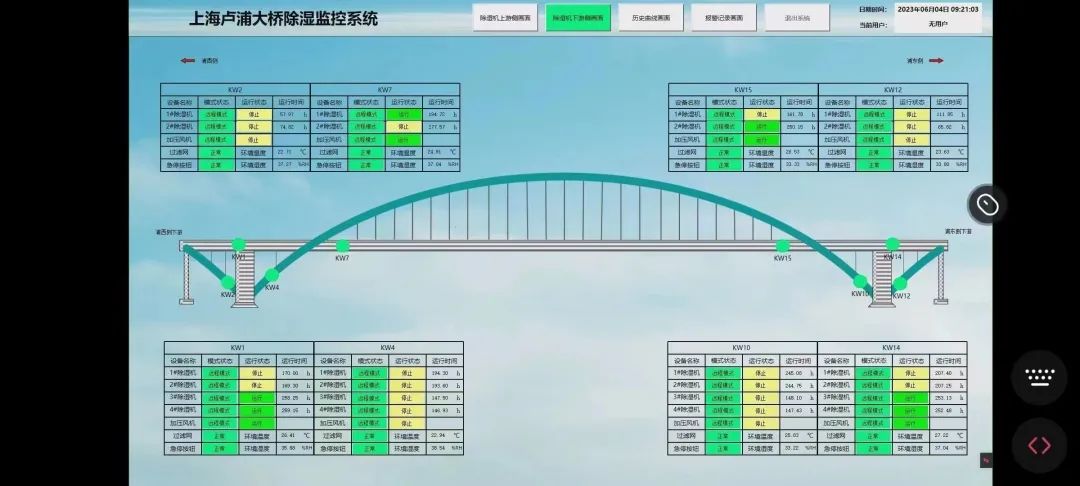Click KW14 3#除湿机 green running status

click(911, 397)
